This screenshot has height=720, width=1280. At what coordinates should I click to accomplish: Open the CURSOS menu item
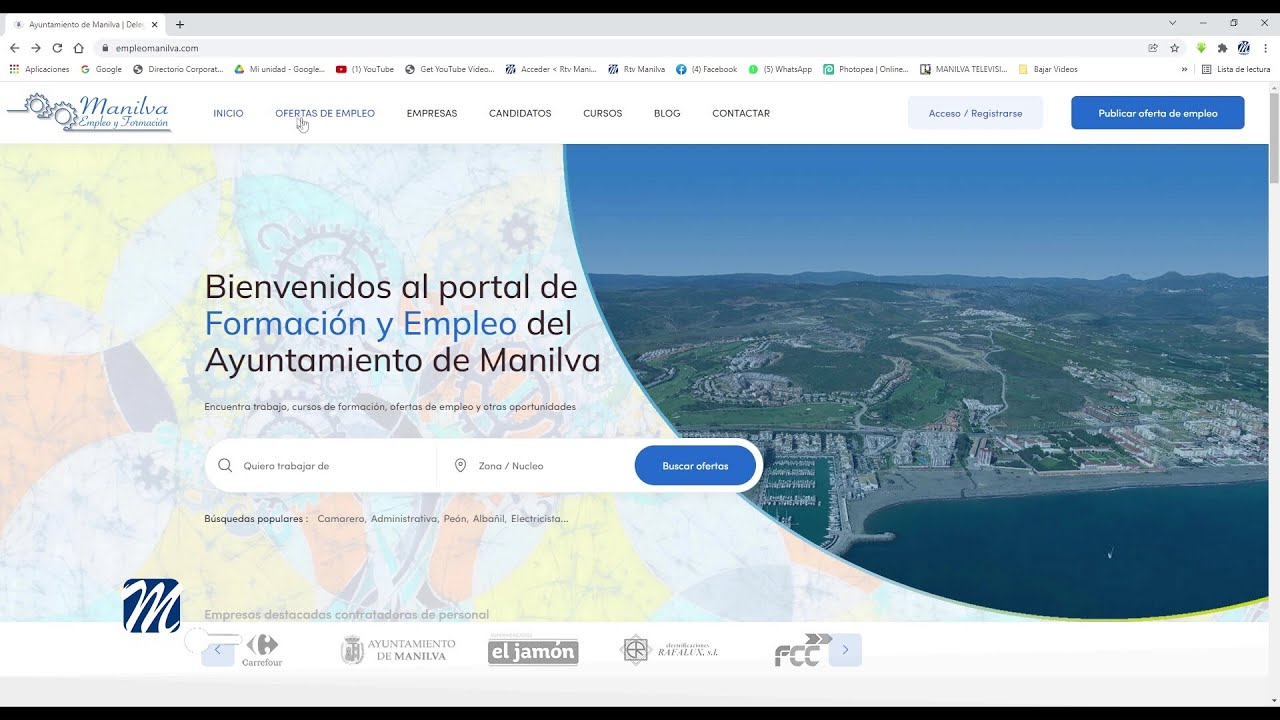click(603, 113)
